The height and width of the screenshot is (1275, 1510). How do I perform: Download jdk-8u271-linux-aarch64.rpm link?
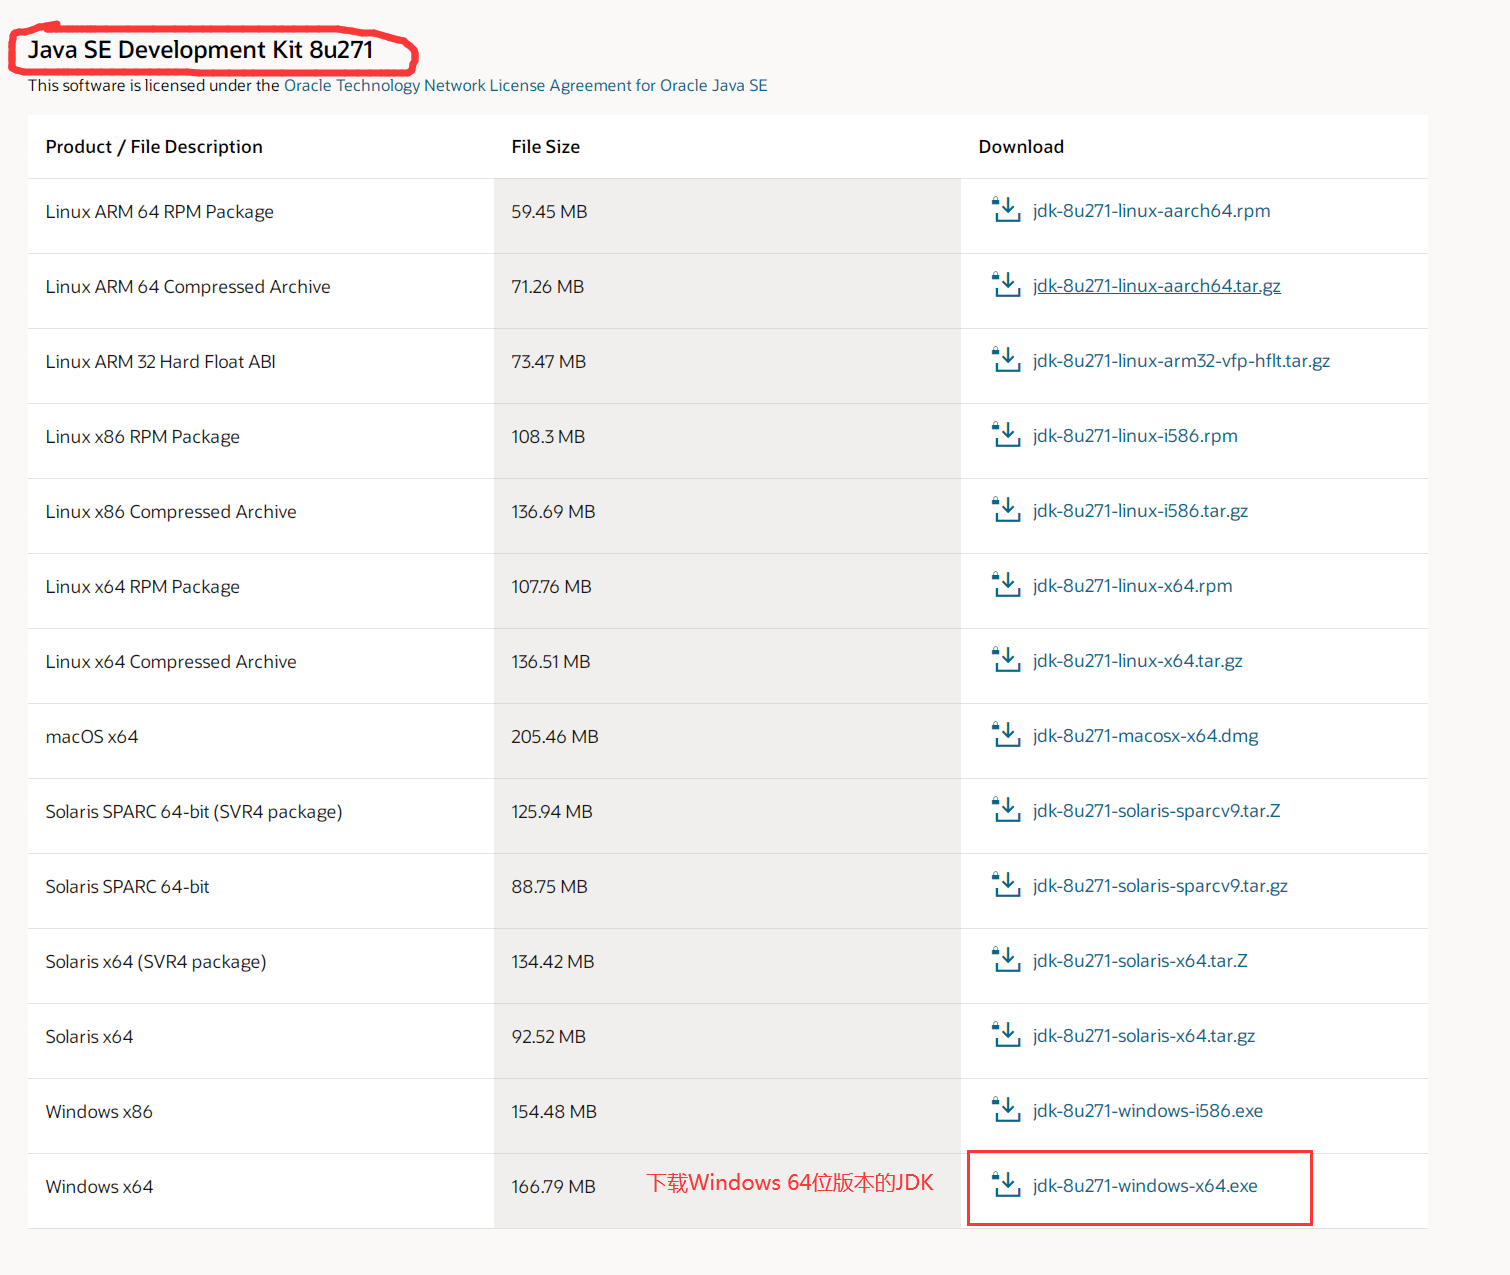(x=1152, y=211)
